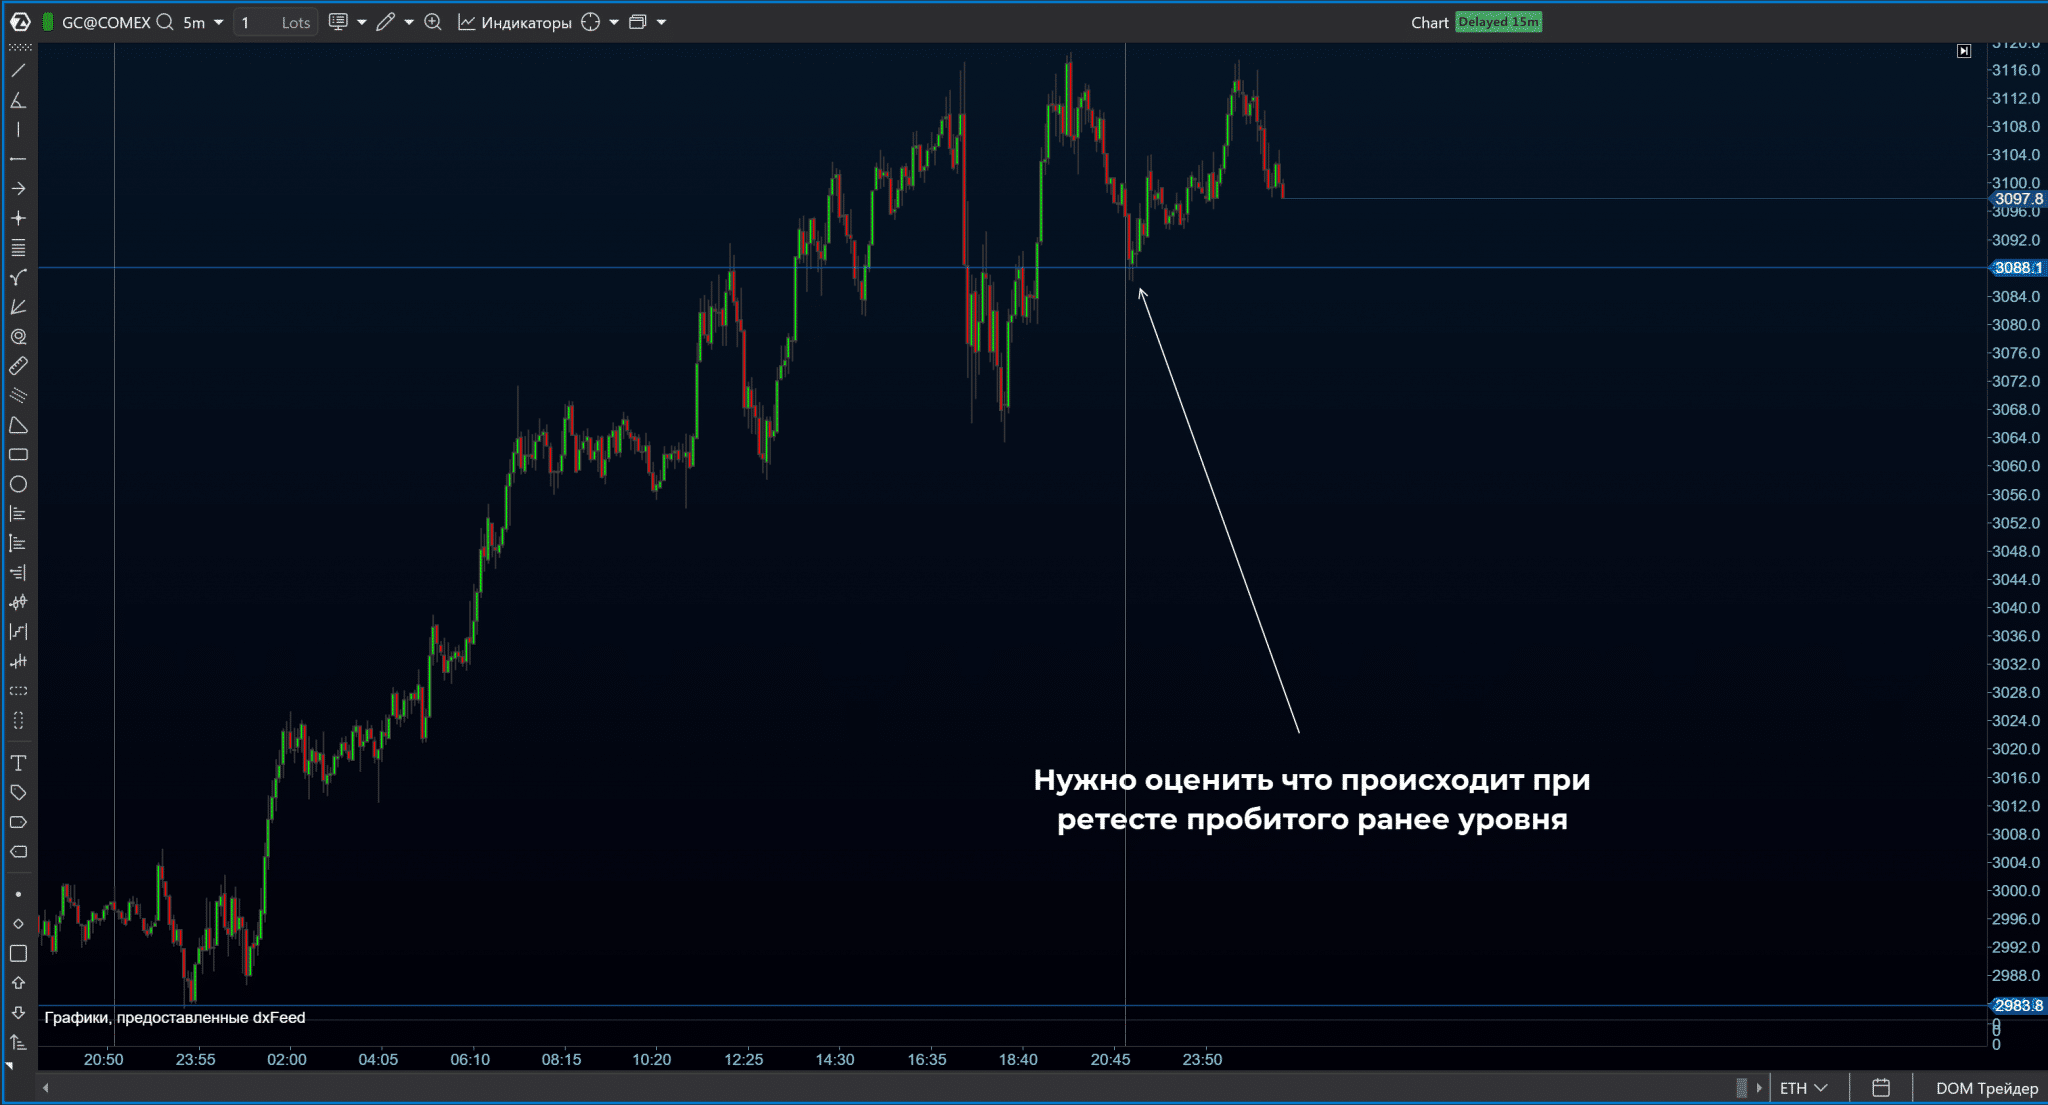
Task: Click the DOM Трейдер button
Action: pos(1986,1088)
